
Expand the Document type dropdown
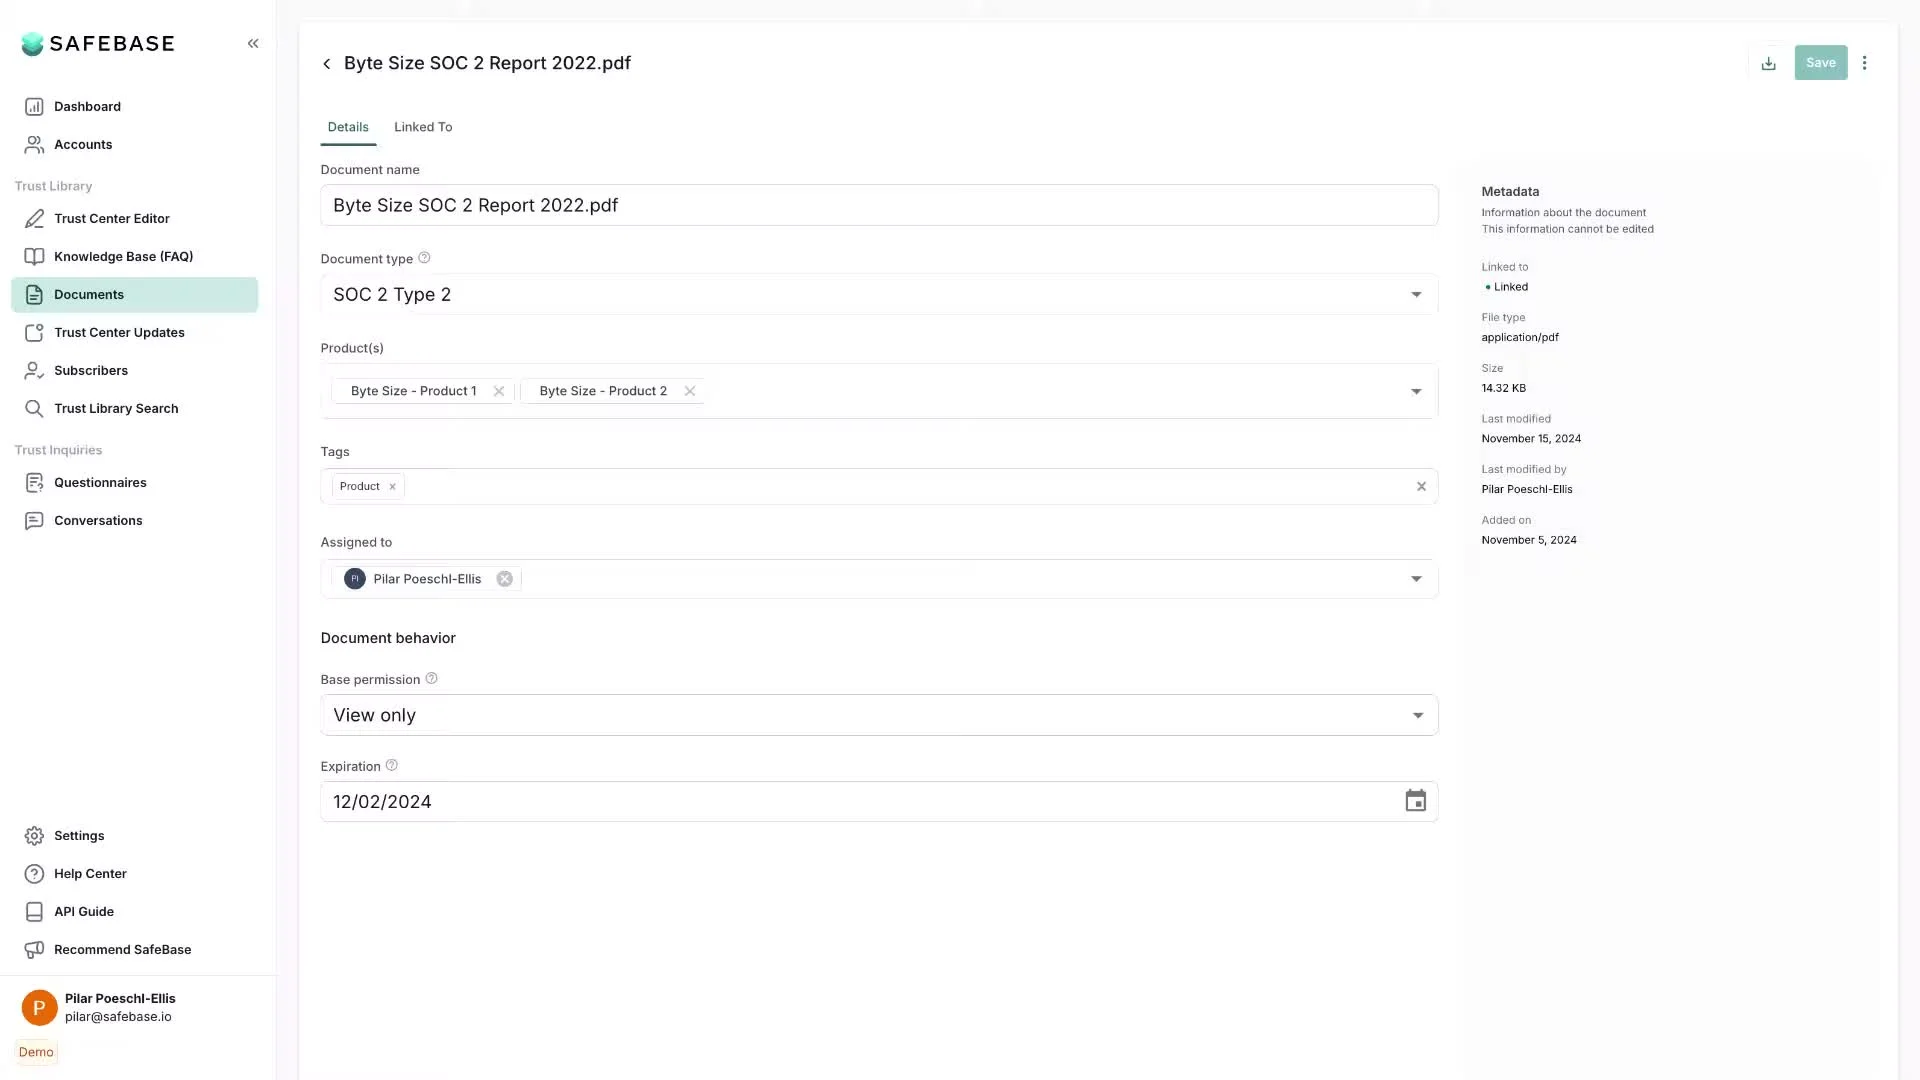point(1416,295)
